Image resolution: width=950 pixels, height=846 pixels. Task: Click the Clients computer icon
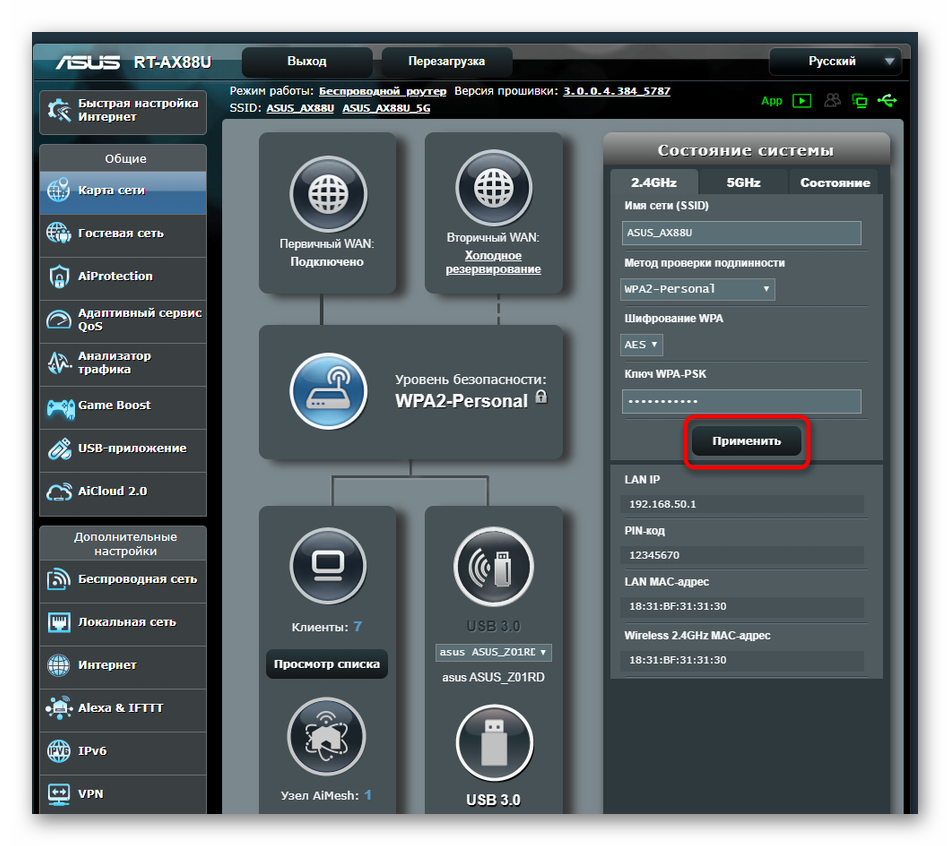tap(327, 566)
